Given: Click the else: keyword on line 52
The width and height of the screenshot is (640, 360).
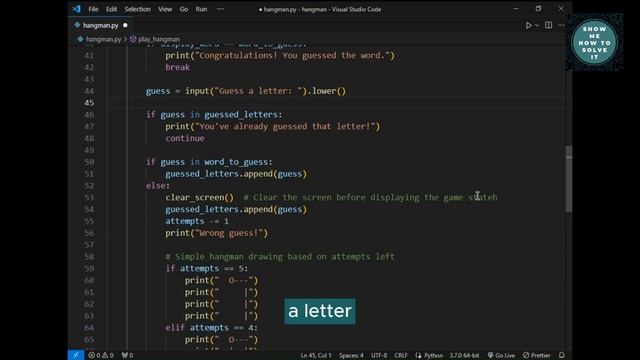Looking at the screenshot, I should click(x=158, y=186).
